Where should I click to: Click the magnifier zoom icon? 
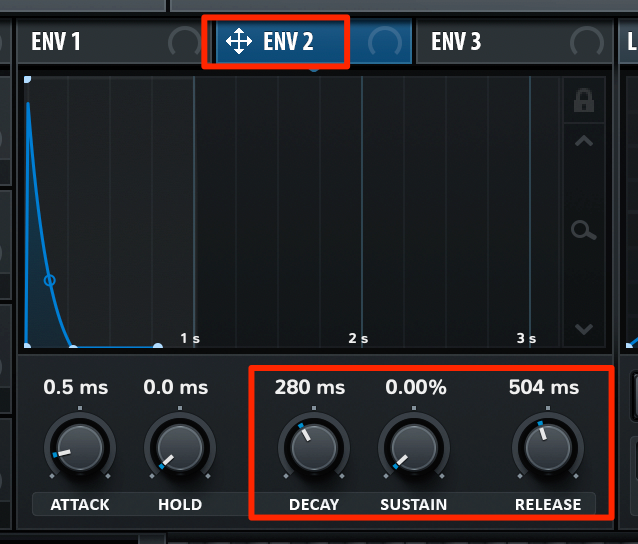pos(584,230)
